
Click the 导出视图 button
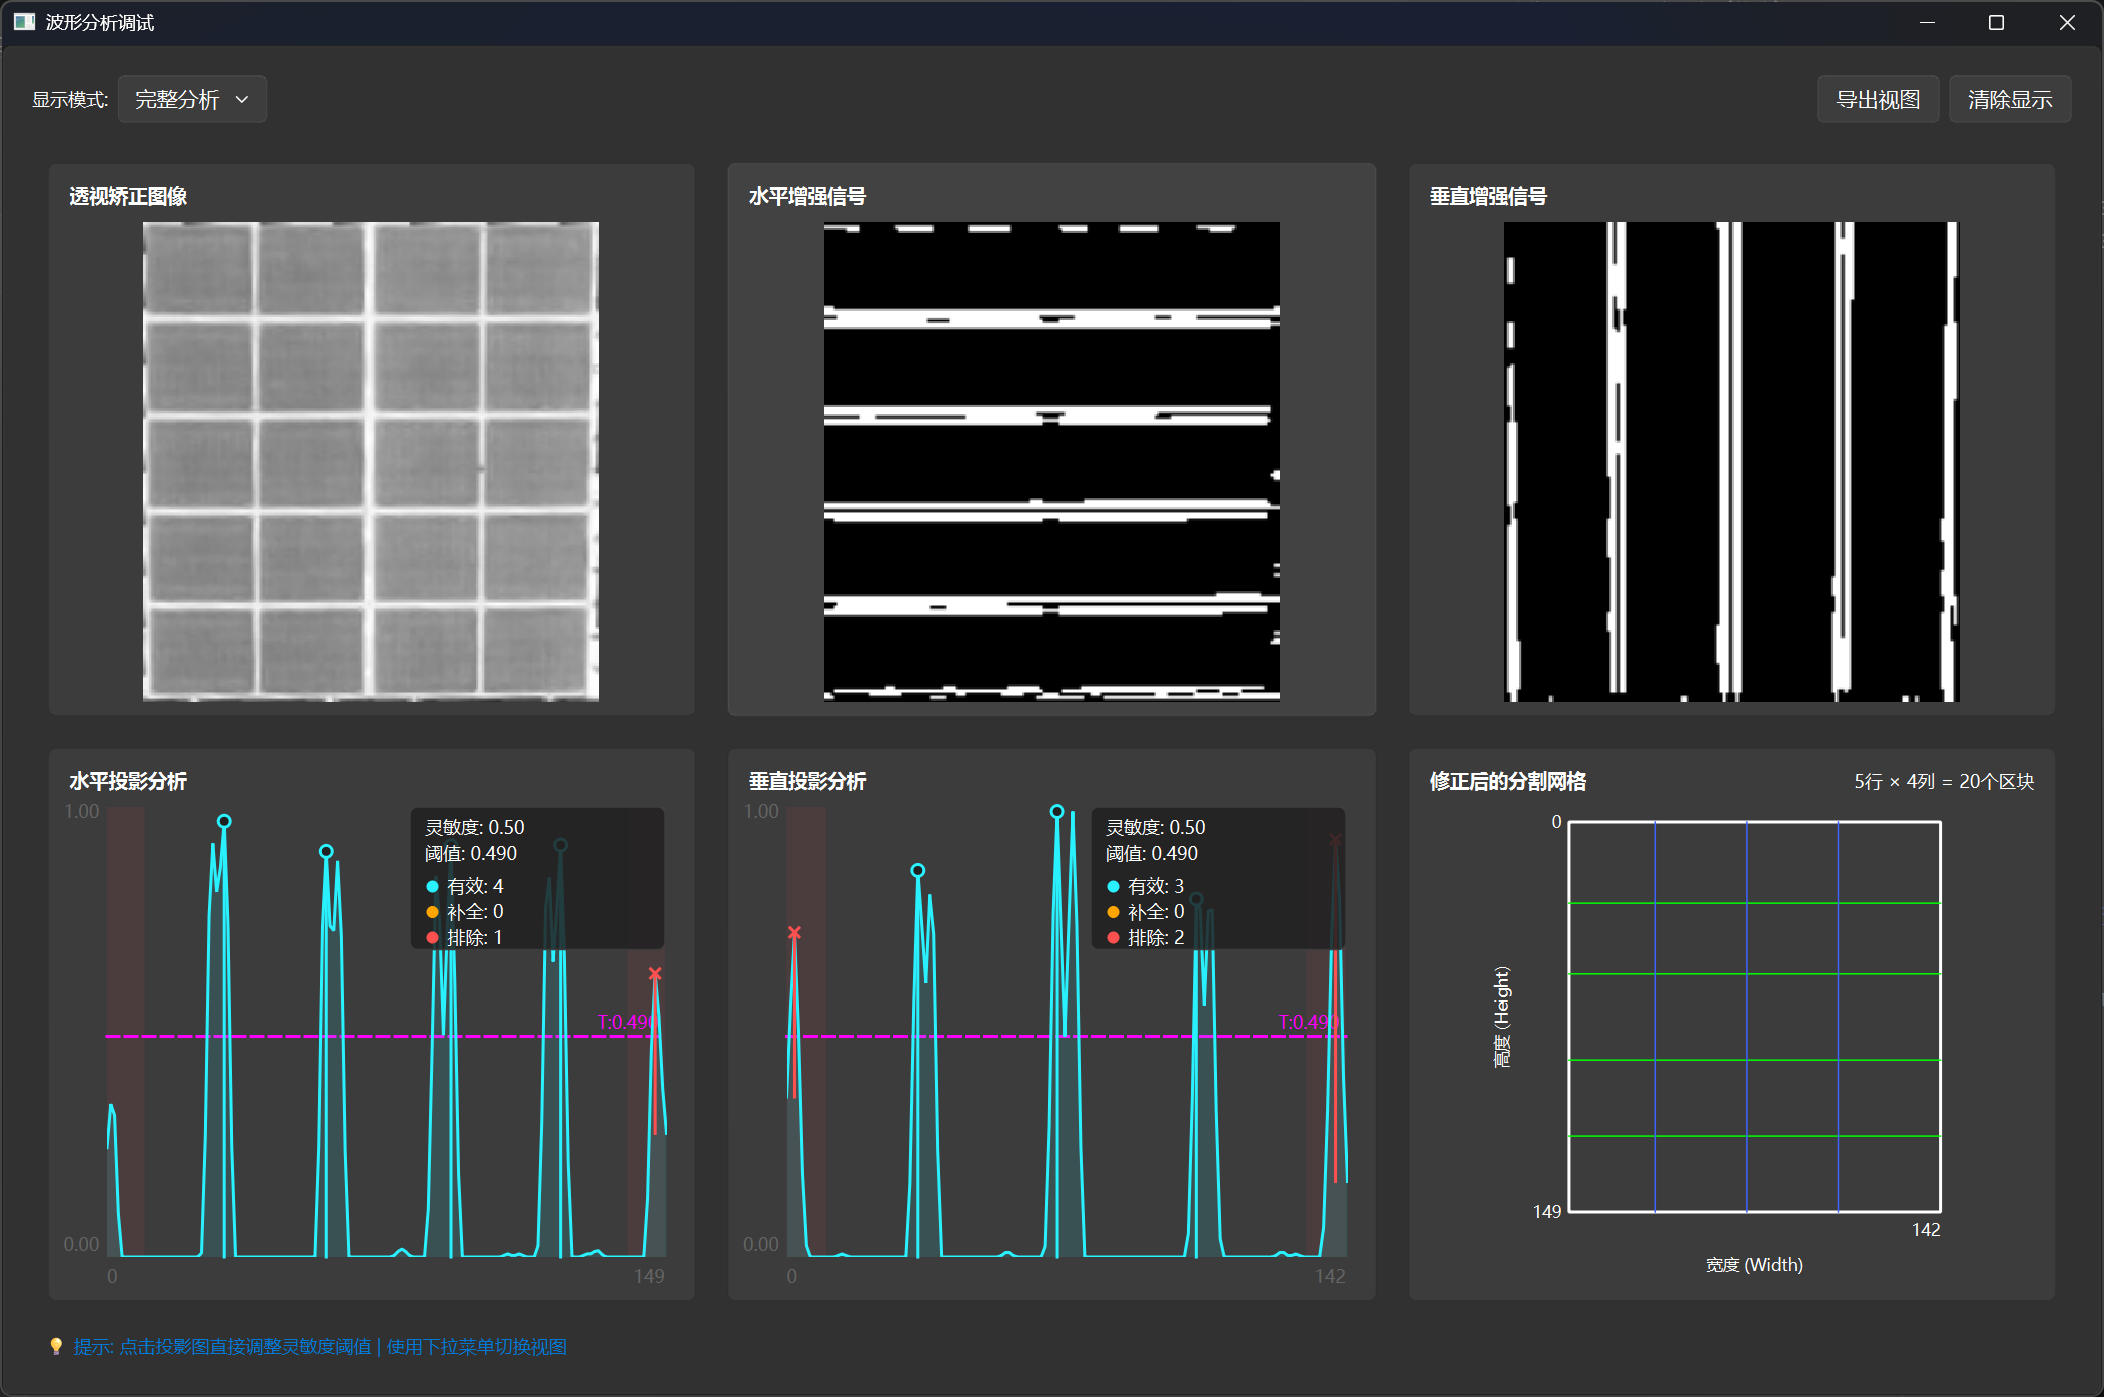(1877, 99)
